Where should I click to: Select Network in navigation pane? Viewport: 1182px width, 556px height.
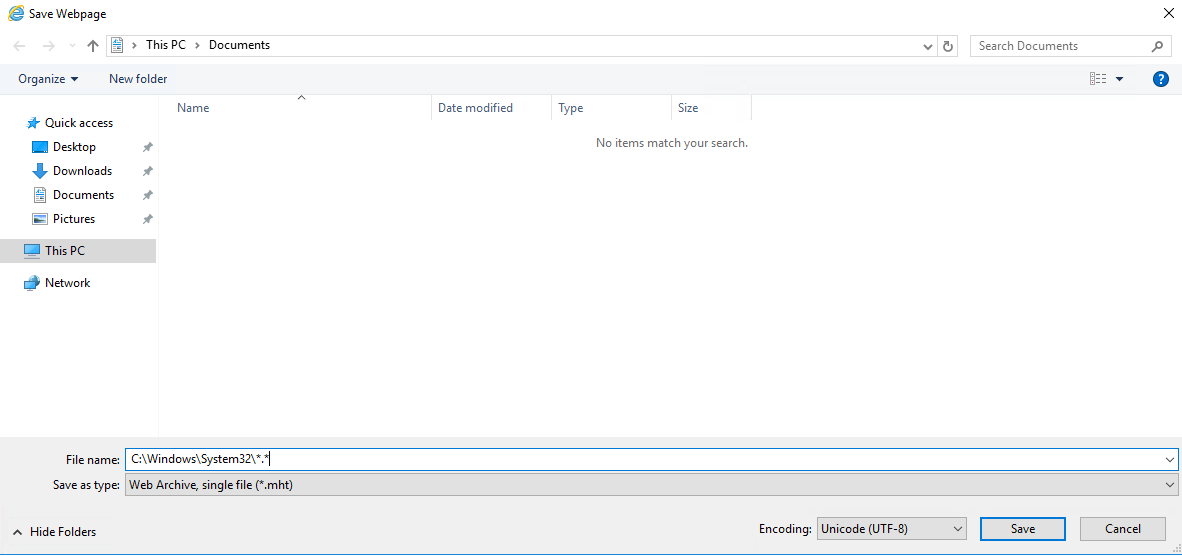(x=67, y=283)
